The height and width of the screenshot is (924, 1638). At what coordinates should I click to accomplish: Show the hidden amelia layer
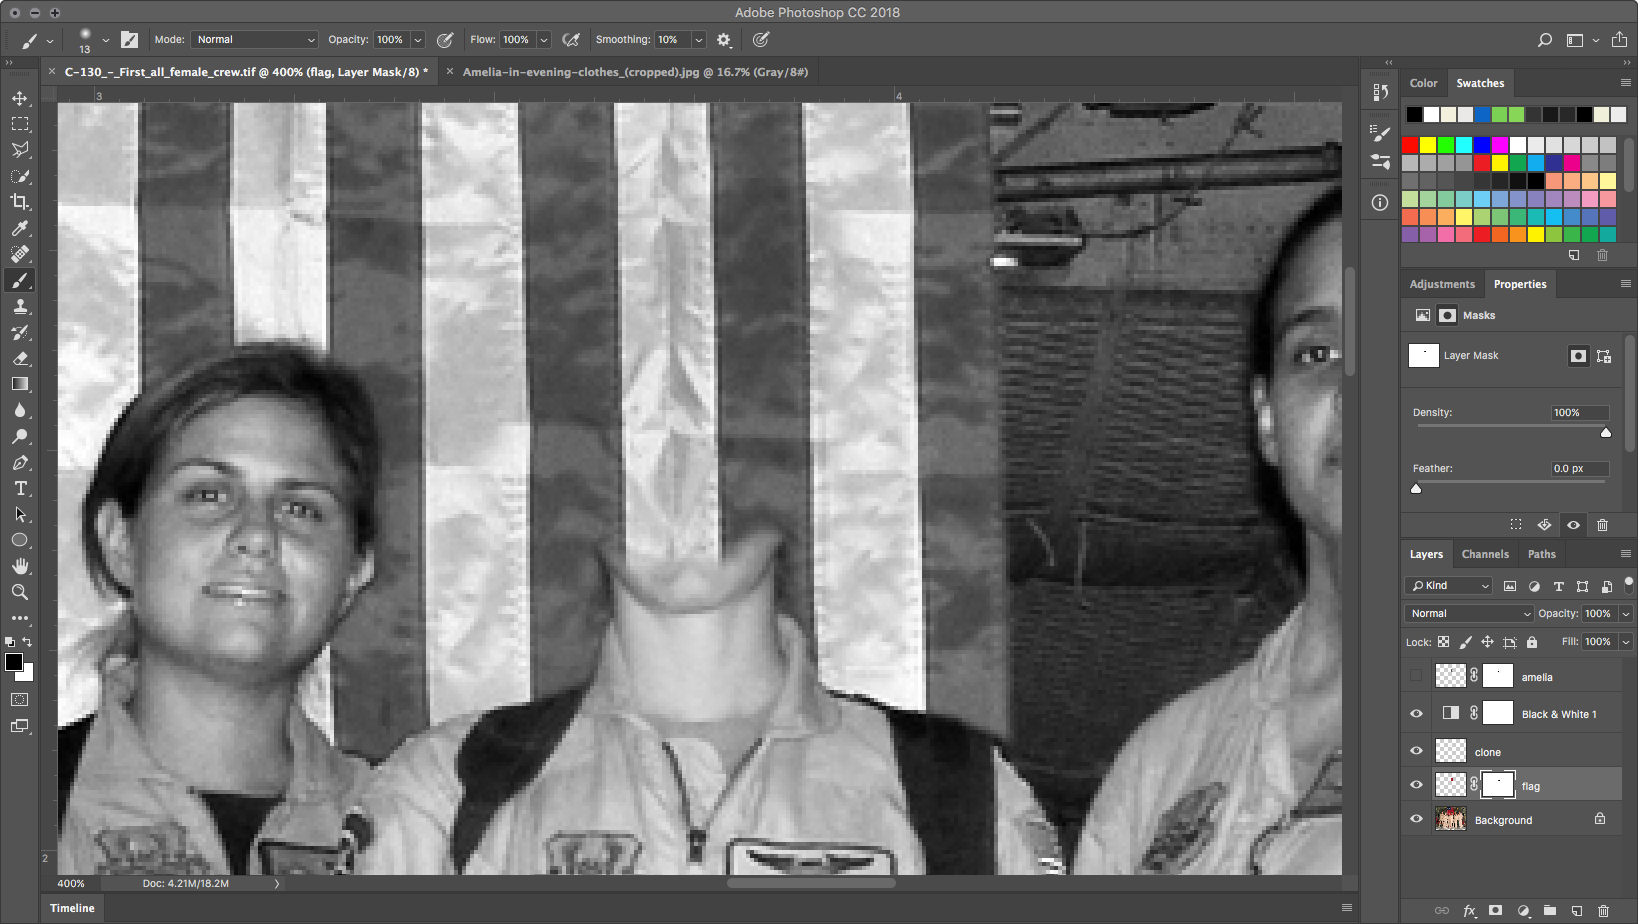1416,676
